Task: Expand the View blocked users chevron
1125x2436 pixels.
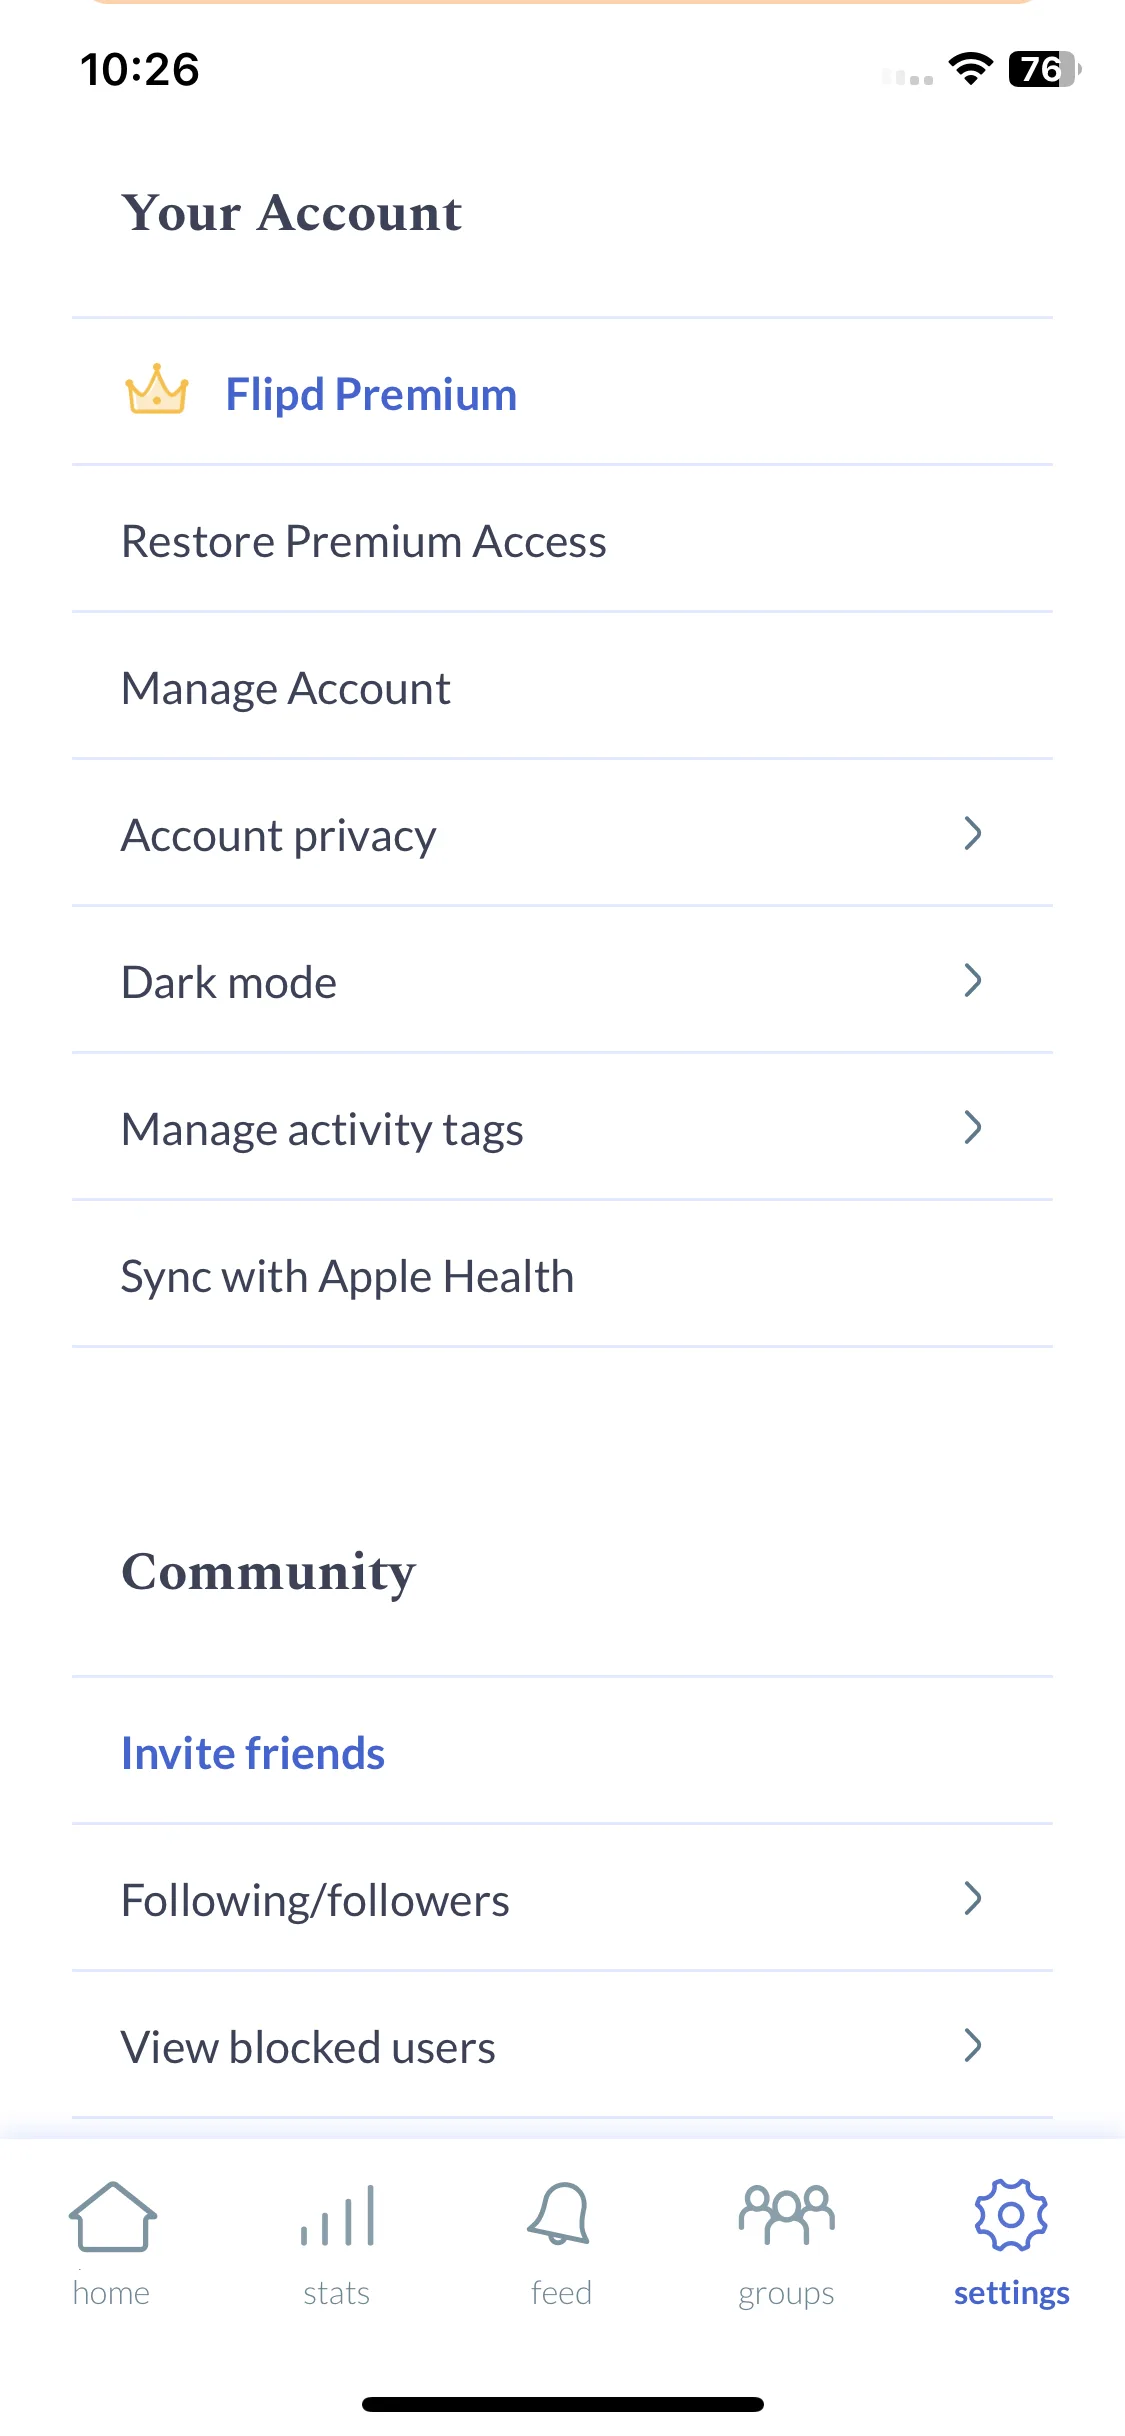Action: coord(972,2045)
